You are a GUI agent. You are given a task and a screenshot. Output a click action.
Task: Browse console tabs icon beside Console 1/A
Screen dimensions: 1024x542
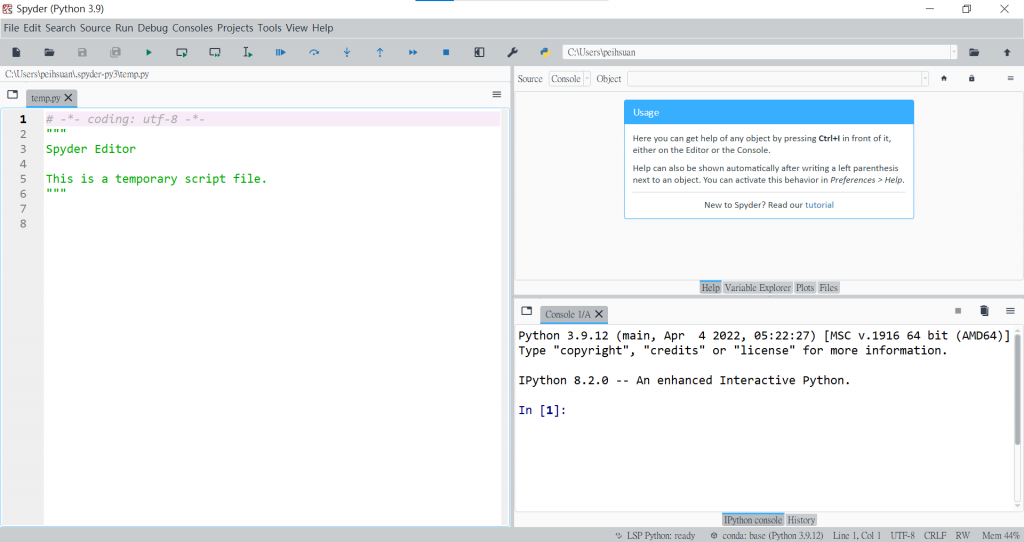(527, 311)
